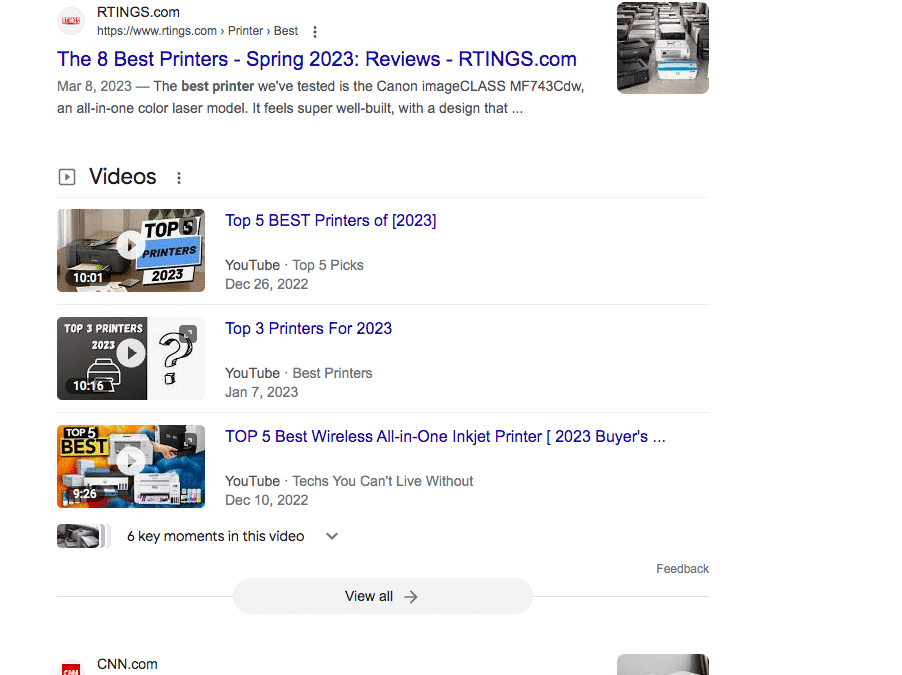The height and width of the screenshot is (675, 902).
Task: Click Techs You Can't Live Without channel
Action: (x=383, y=481)
